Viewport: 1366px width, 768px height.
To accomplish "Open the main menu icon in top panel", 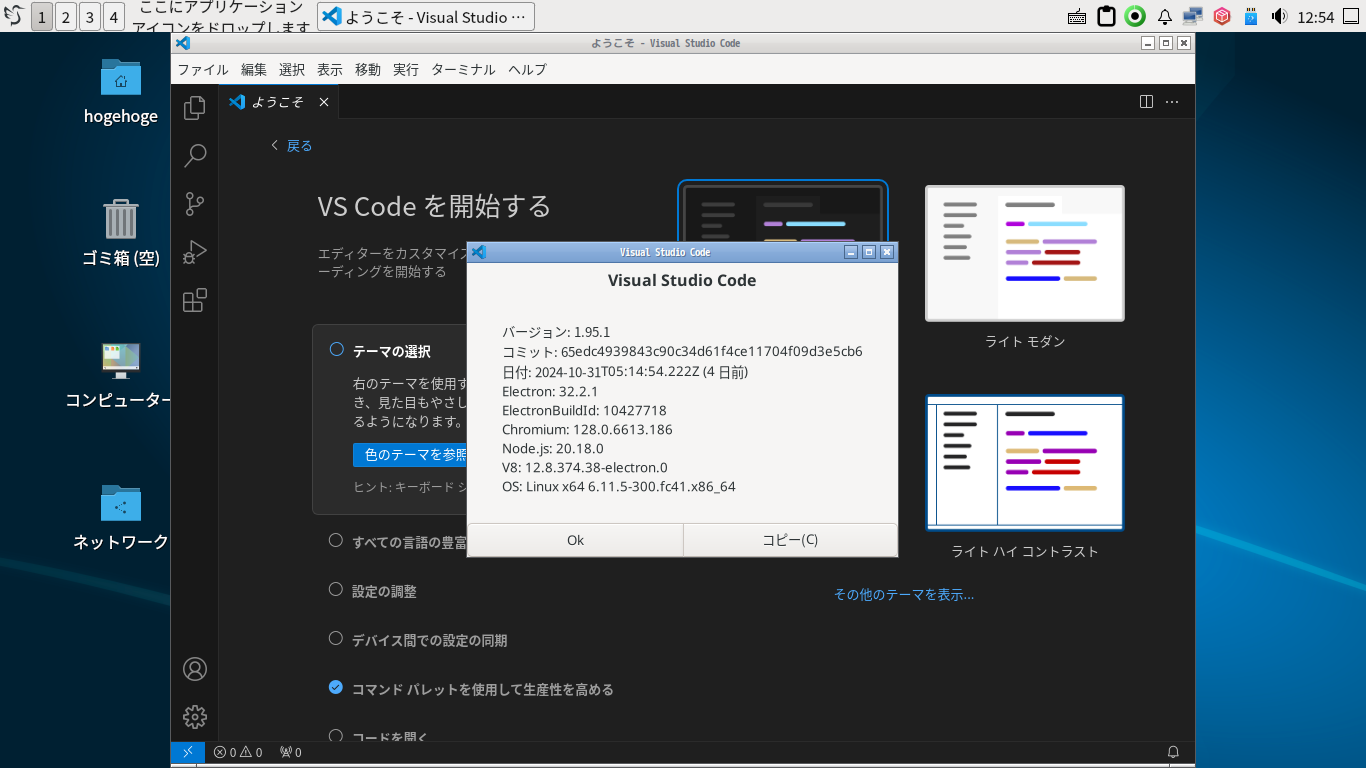I will (x=14, y=16).
